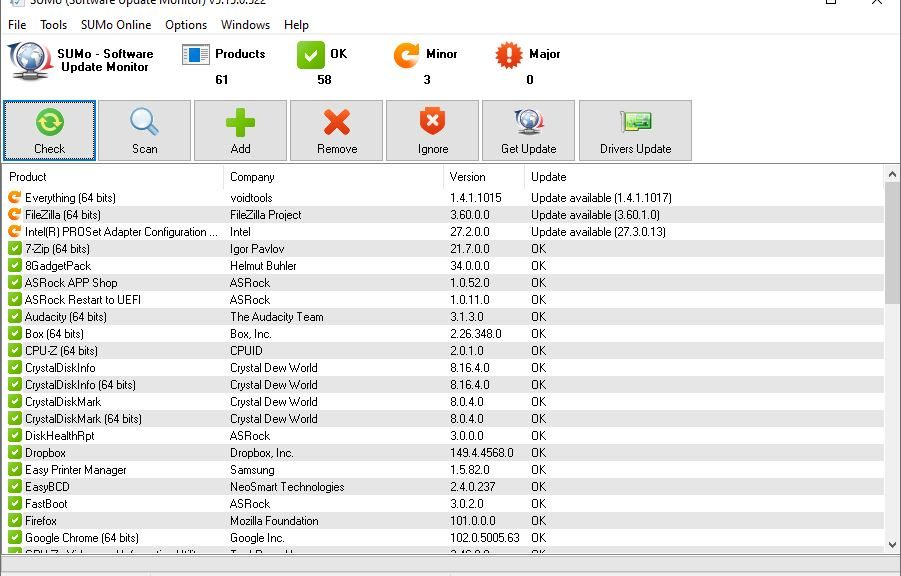Open the Options menu

tap(186, 25)
